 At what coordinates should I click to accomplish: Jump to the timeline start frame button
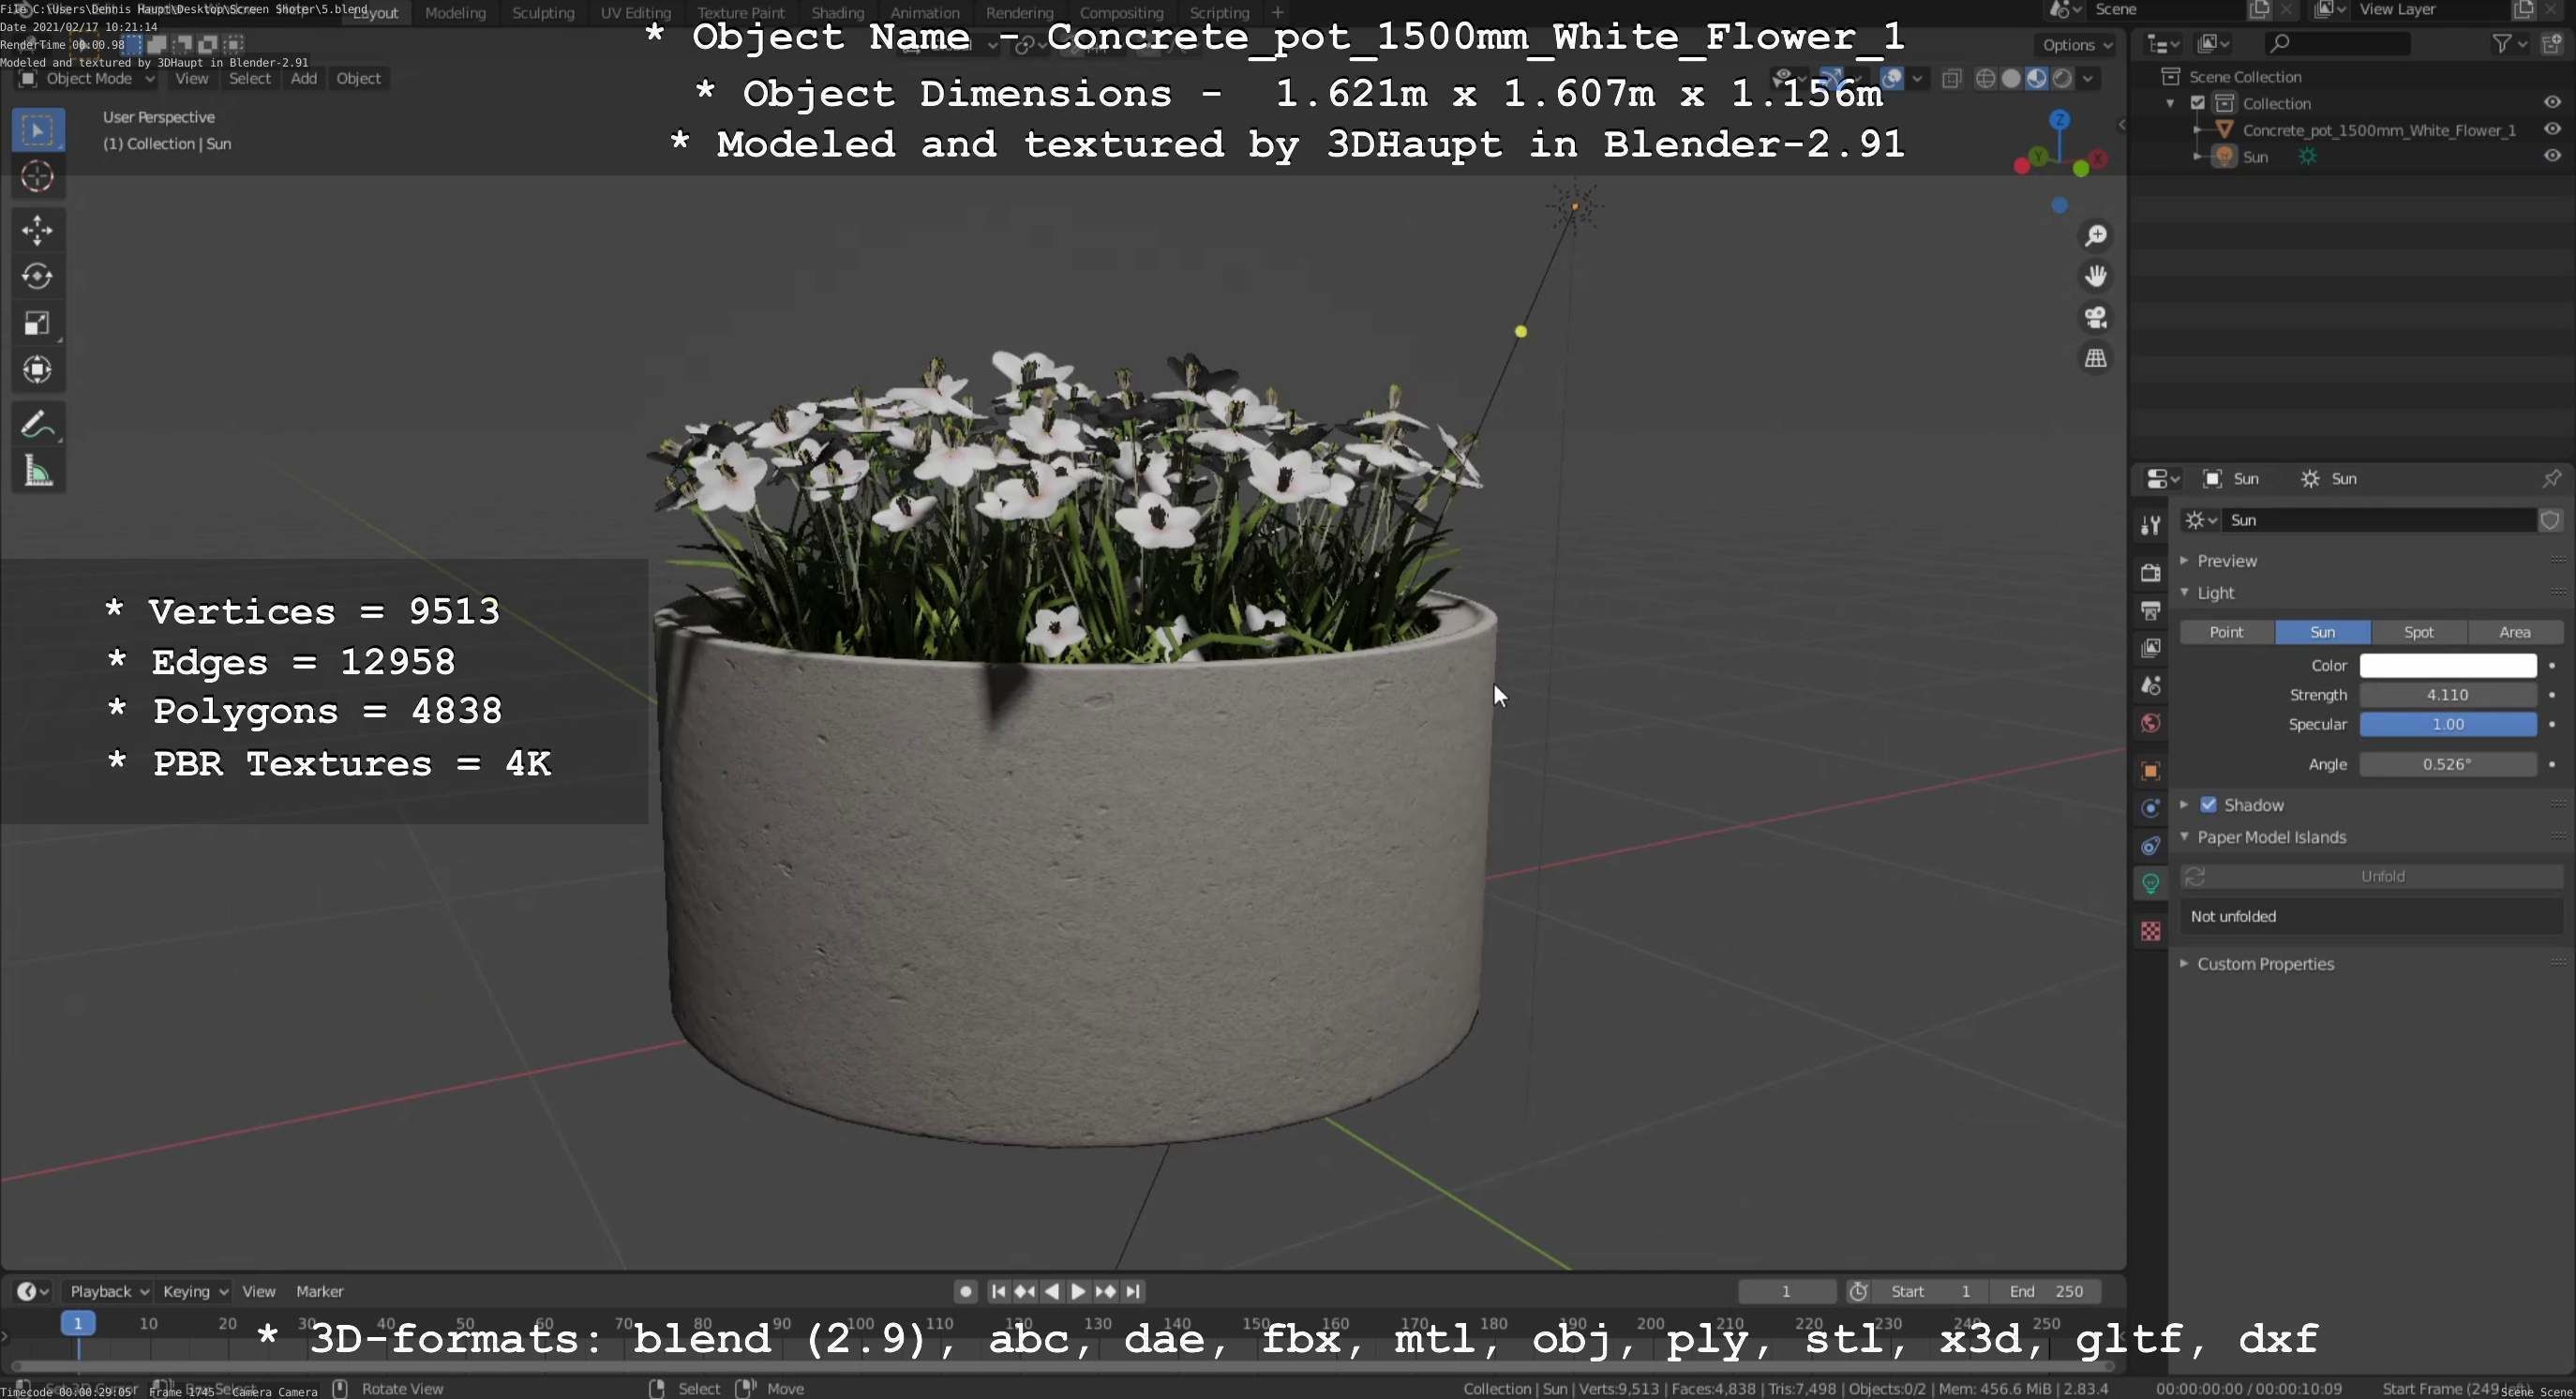[x=997, y=1291]
